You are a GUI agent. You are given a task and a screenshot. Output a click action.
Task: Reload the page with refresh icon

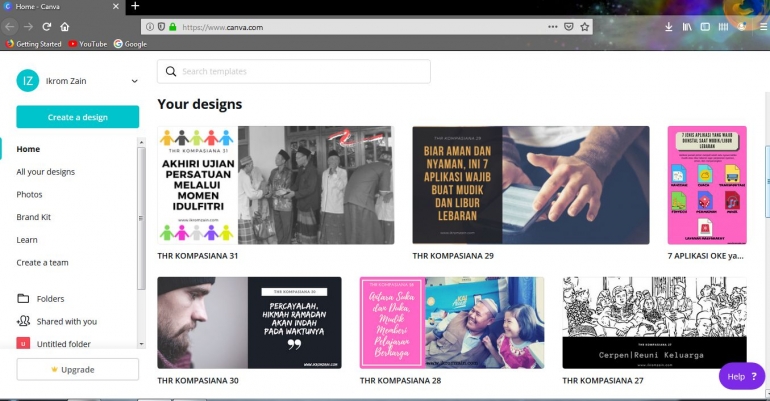[47, 27]
